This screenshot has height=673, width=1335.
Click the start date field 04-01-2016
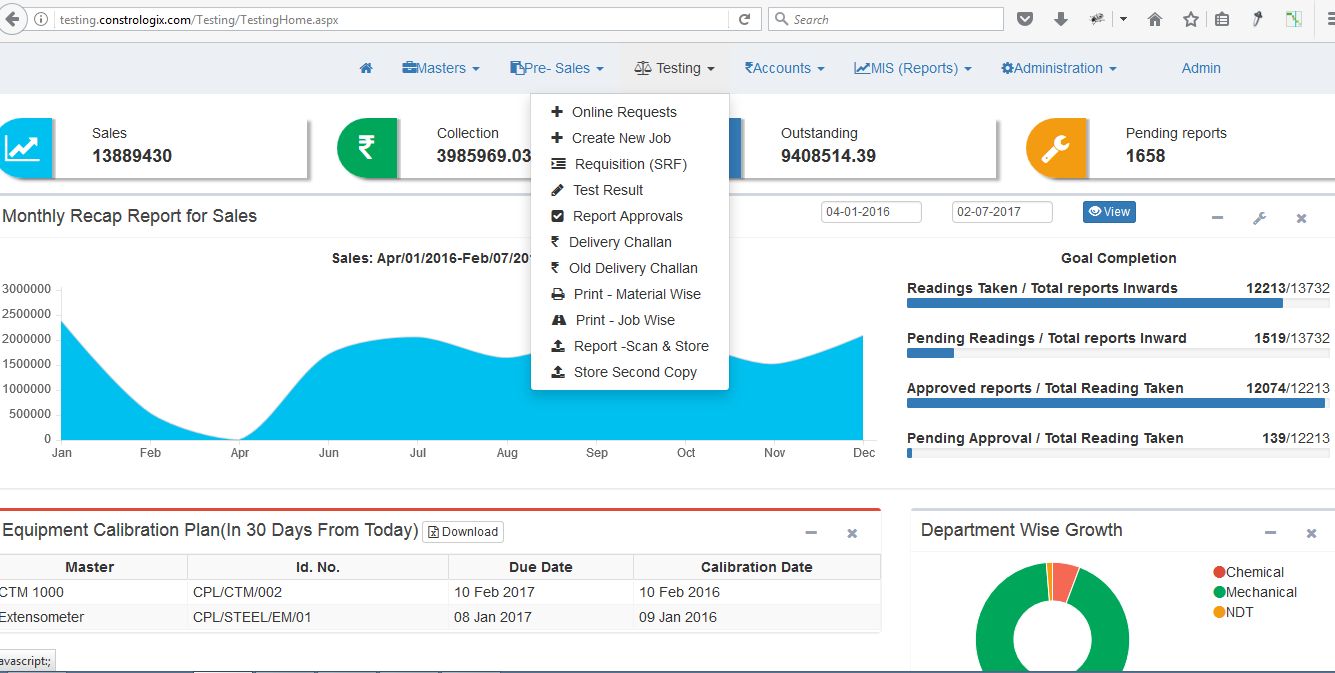(871, 212)
